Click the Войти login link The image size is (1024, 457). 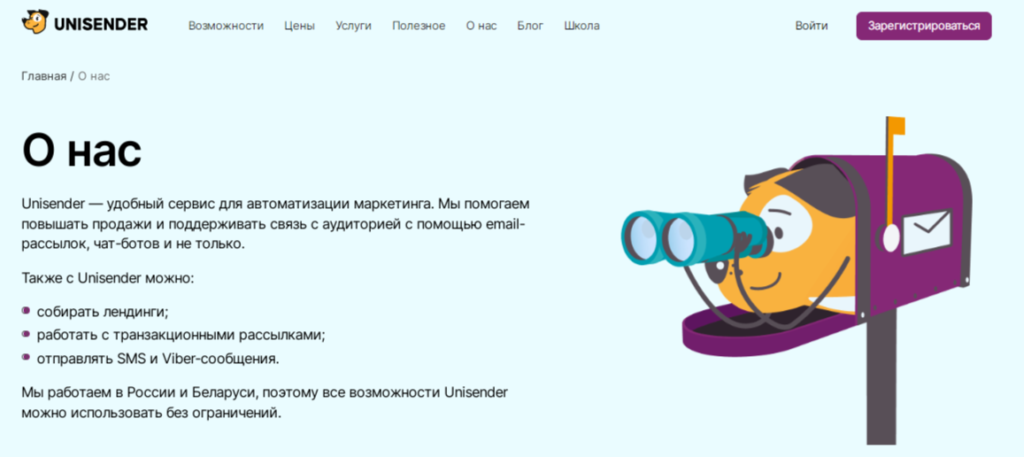(812, 26)
